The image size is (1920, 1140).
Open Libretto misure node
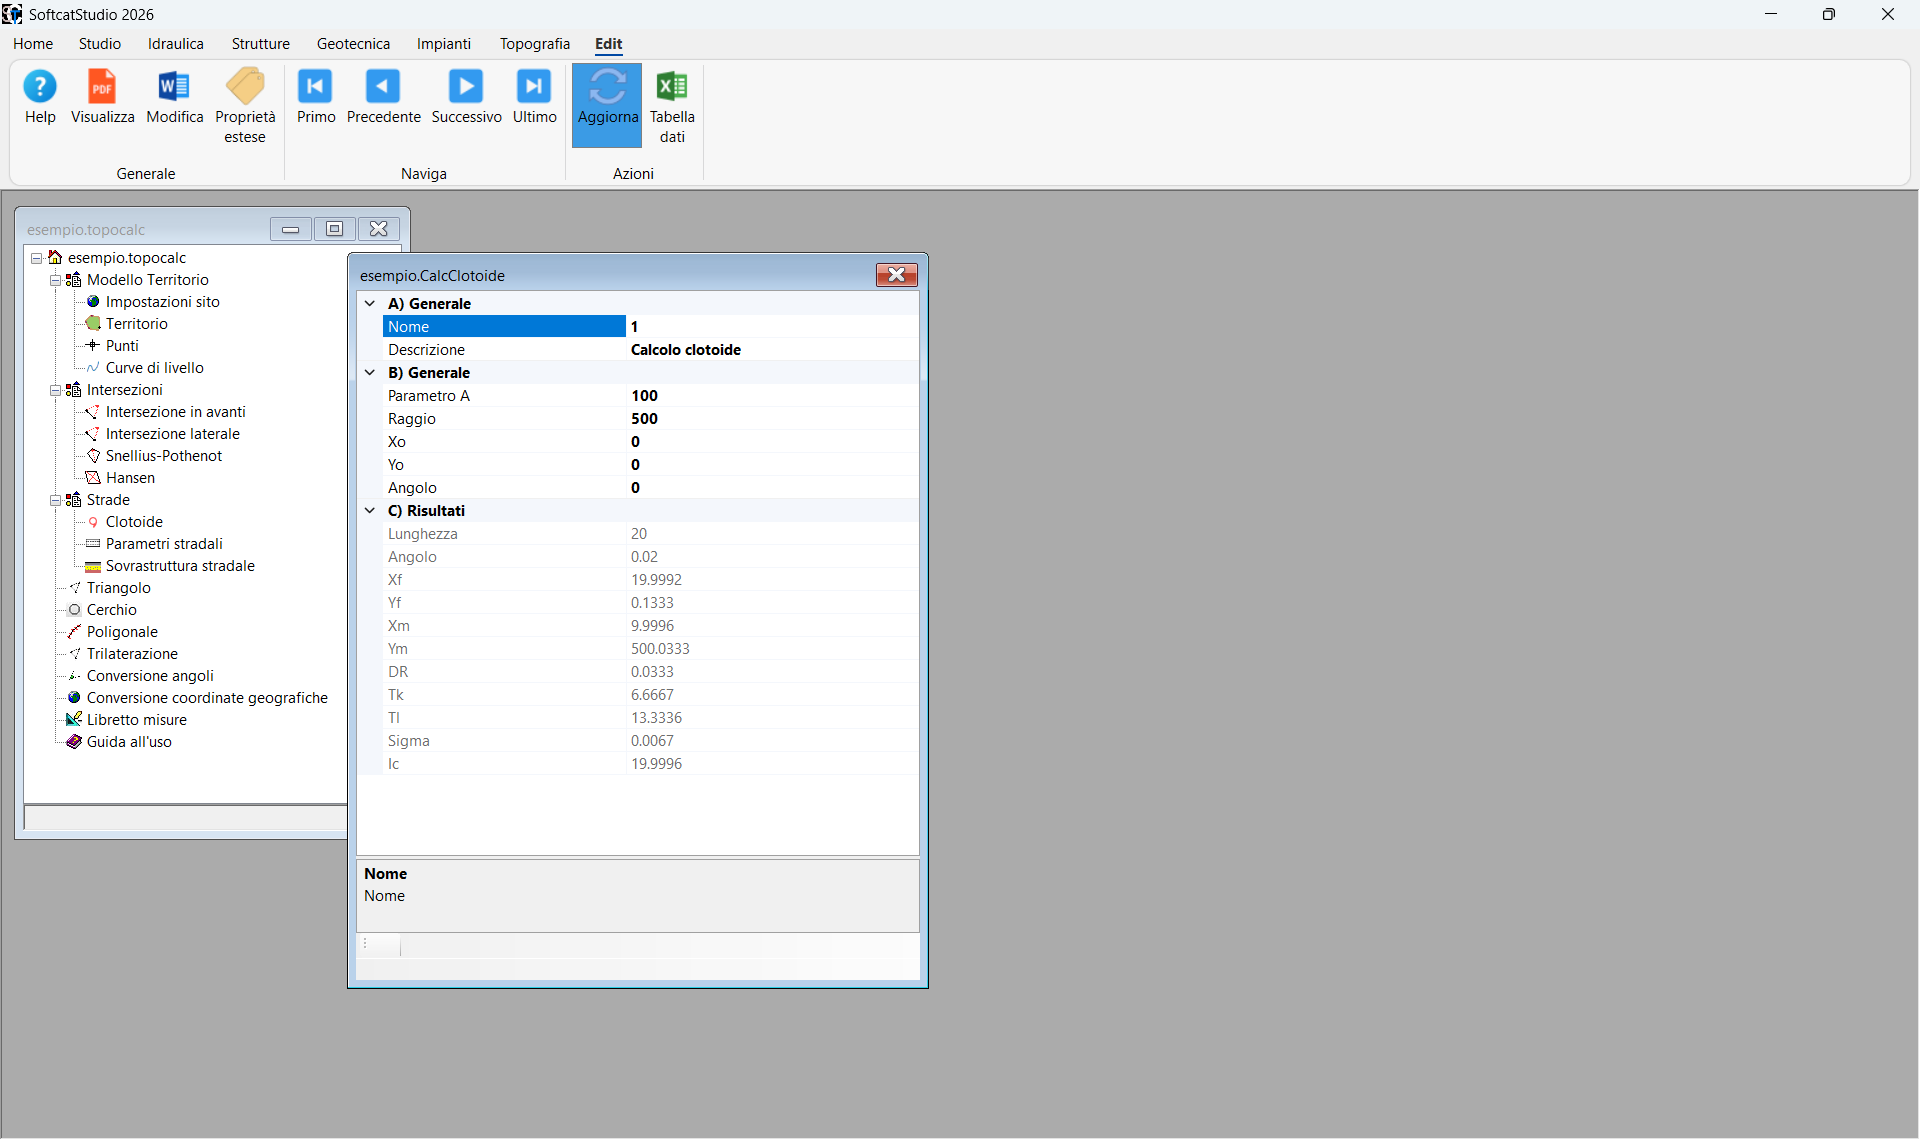136,720
